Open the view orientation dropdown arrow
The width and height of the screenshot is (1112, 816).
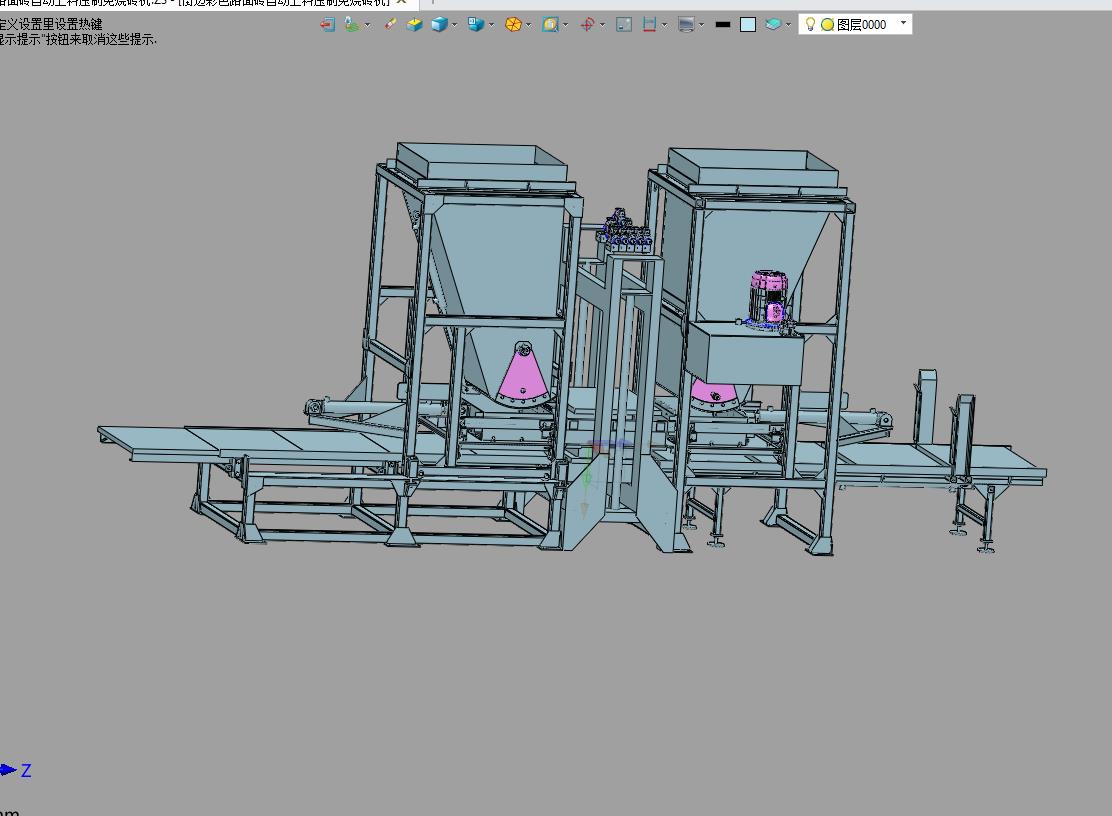pos(491,25)
